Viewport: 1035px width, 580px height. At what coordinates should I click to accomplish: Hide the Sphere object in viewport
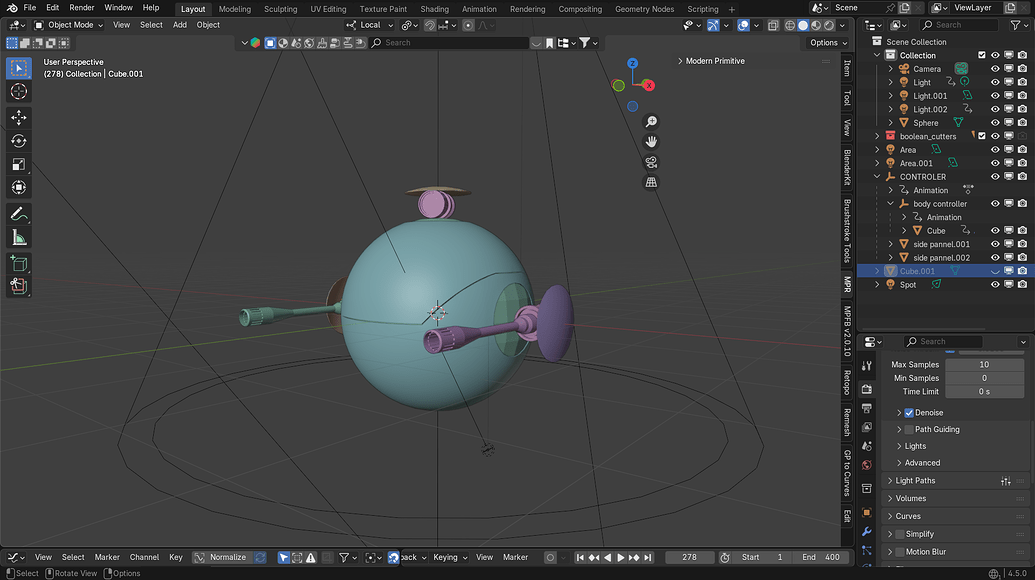[x=995, y=123]
